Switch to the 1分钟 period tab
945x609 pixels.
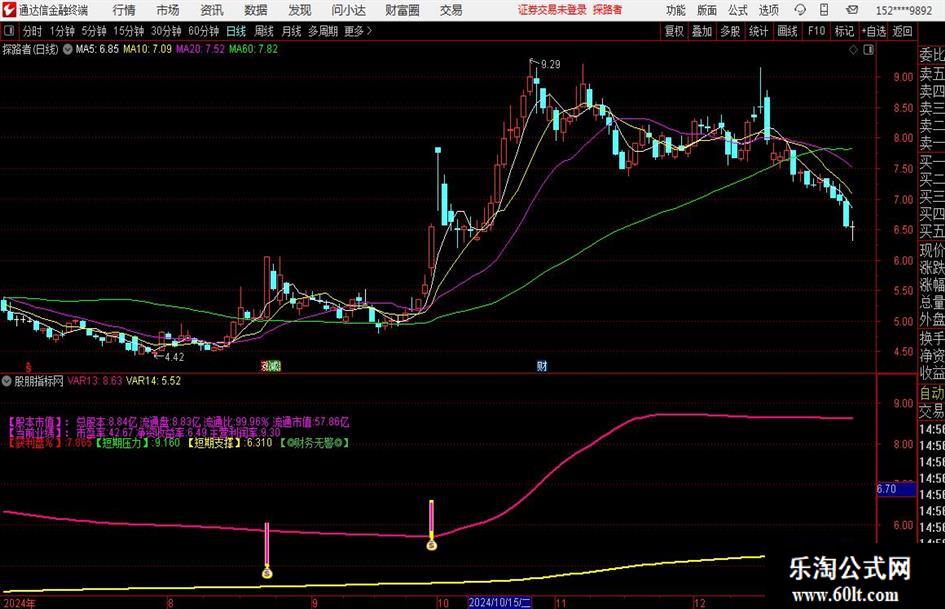point(62,31)
